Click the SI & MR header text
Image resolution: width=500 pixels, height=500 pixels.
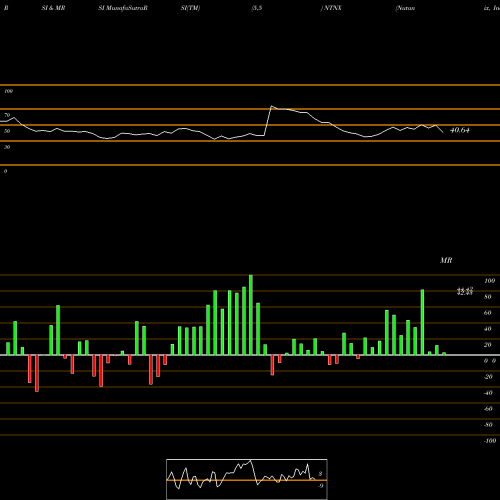coord(53,8)
